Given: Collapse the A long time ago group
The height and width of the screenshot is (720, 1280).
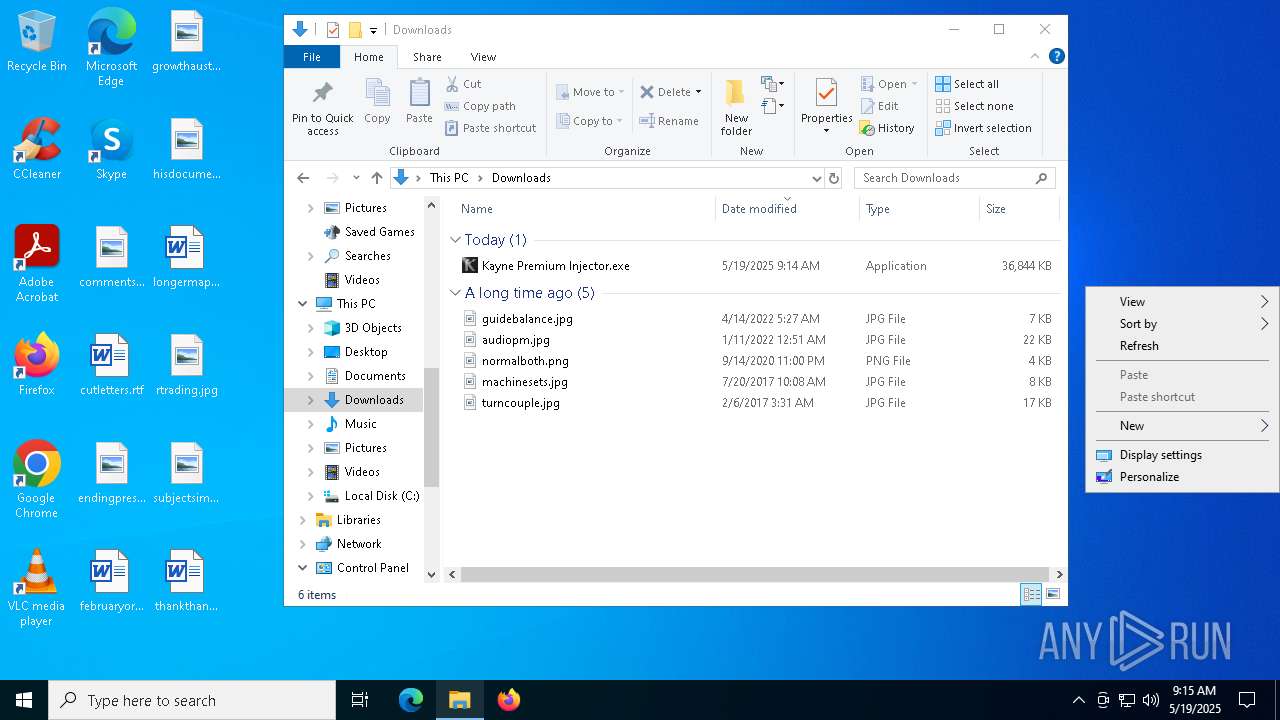Looking at the screenshot, I should [455, 293].
